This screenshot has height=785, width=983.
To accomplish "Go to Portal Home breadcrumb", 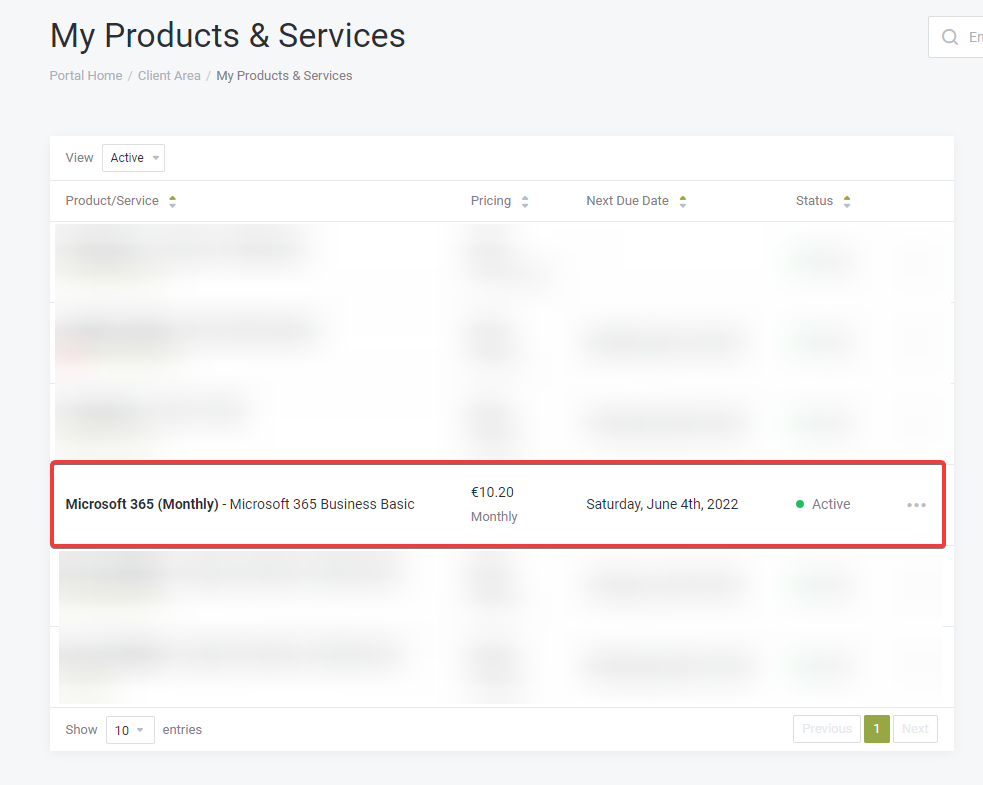I will [86, 76].
